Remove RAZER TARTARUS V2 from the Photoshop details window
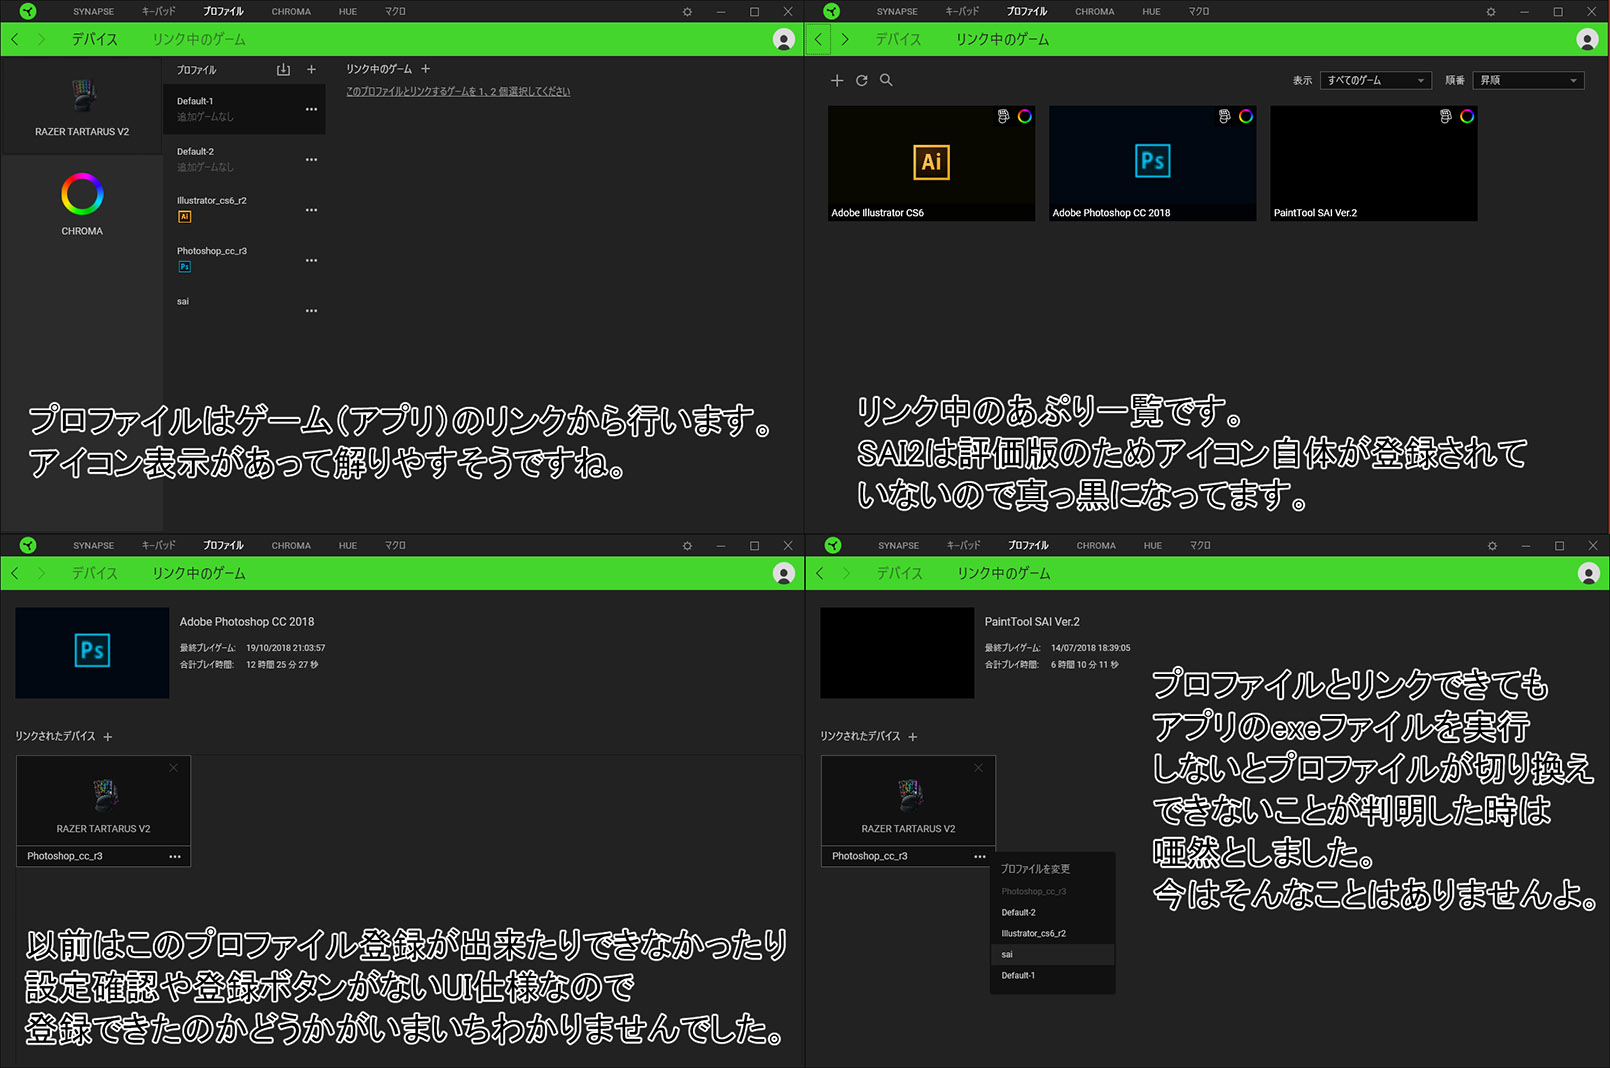 coord(174,768)
